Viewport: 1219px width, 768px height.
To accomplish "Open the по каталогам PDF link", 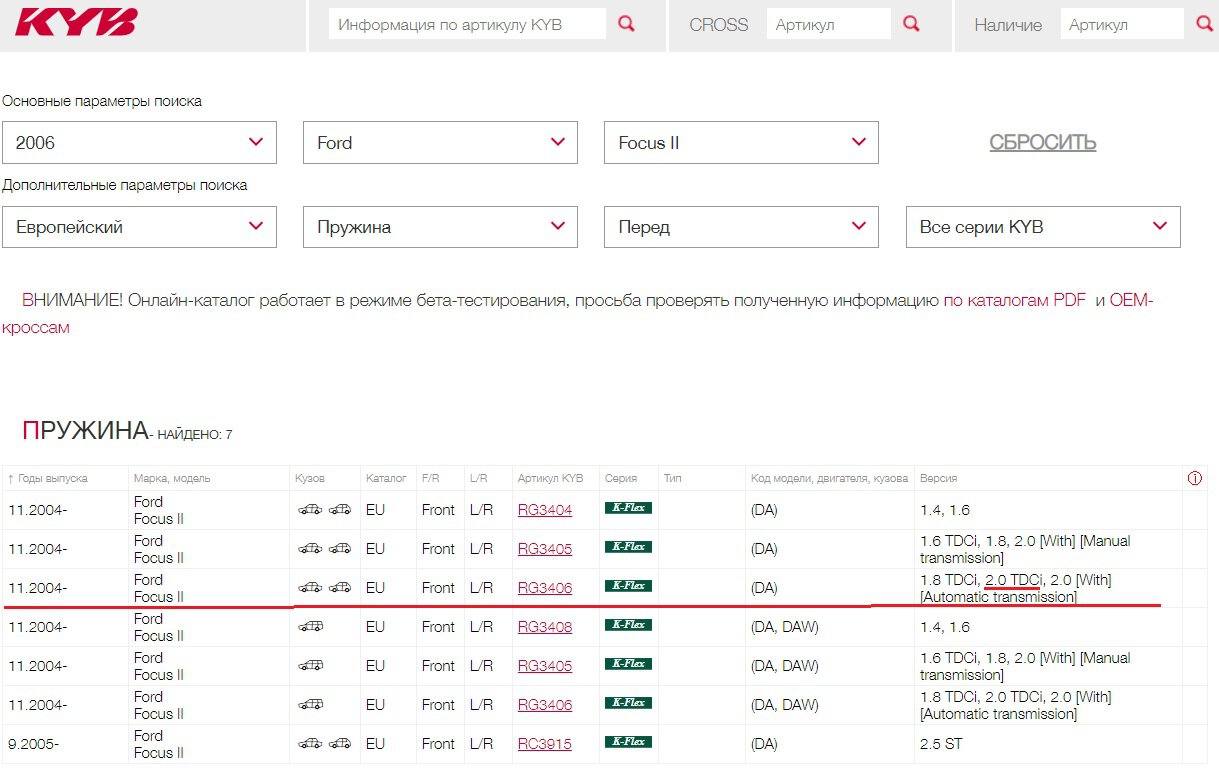I will pyautogui.click(x=1014, y=300).
